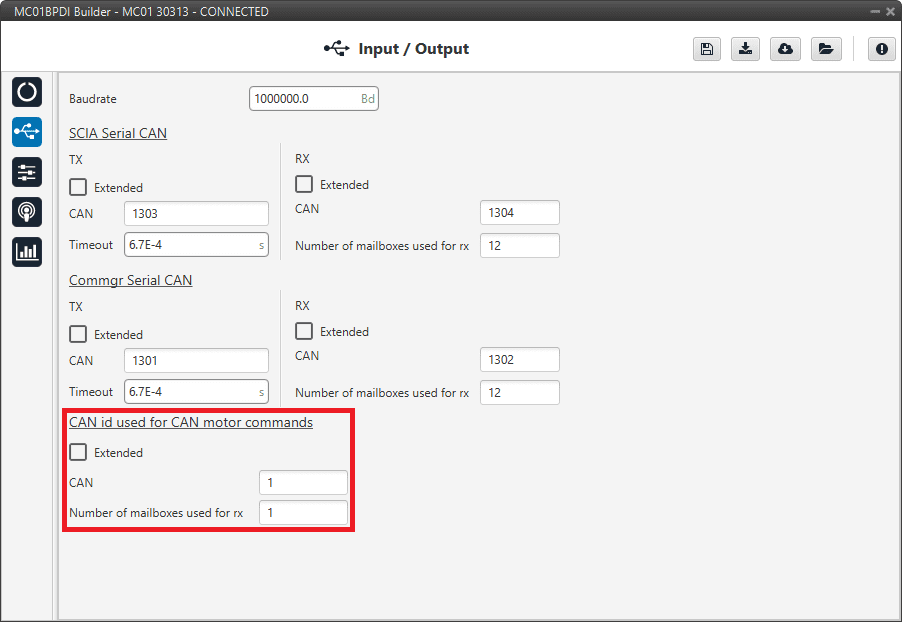The width and height of the screenshot is (902, 622).
Task: Click the Baudrate field showing 1000000.0
Action: (314, 98)
